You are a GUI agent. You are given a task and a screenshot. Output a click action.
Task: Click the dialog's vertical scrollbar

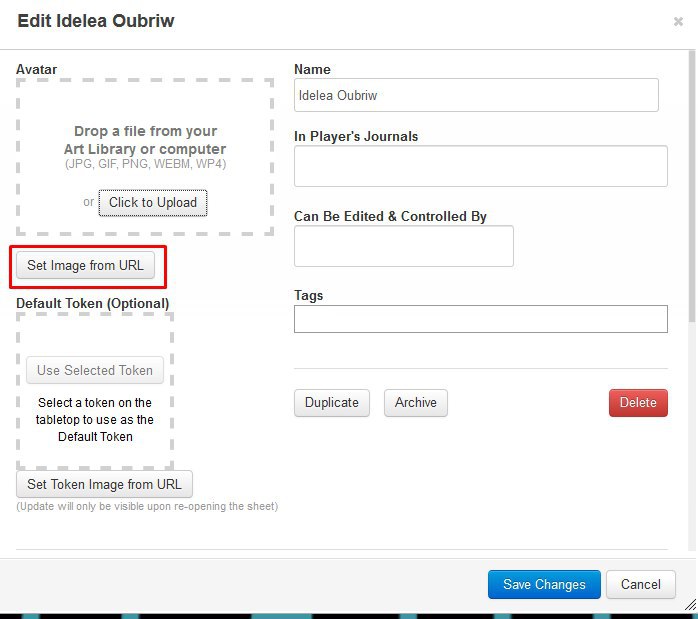[691, 186]
